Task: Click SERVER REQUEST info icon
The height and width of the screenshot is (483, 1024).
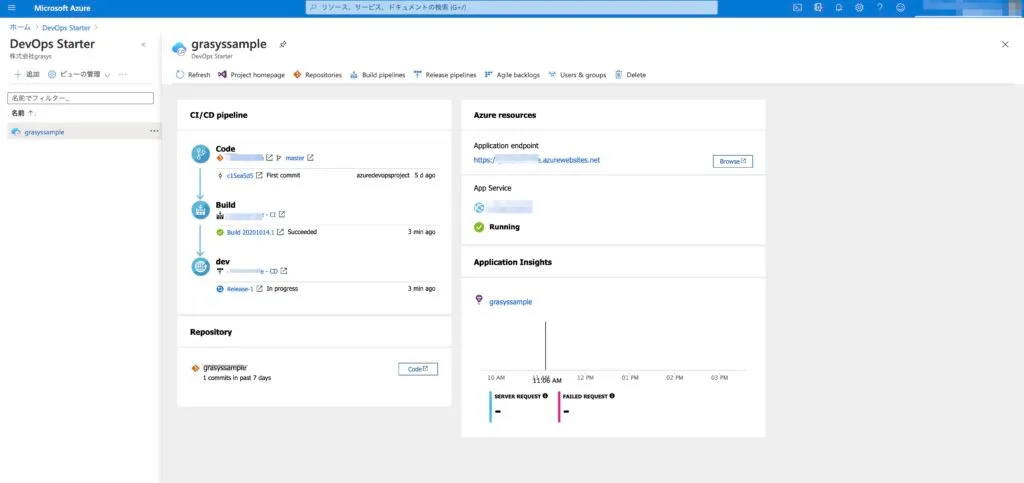Action: 545,396
